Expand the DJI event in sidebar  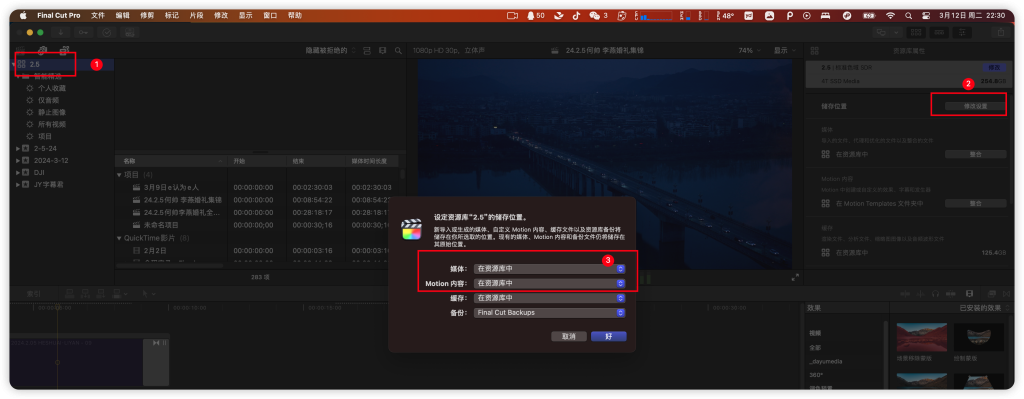[x=18, y=172]
